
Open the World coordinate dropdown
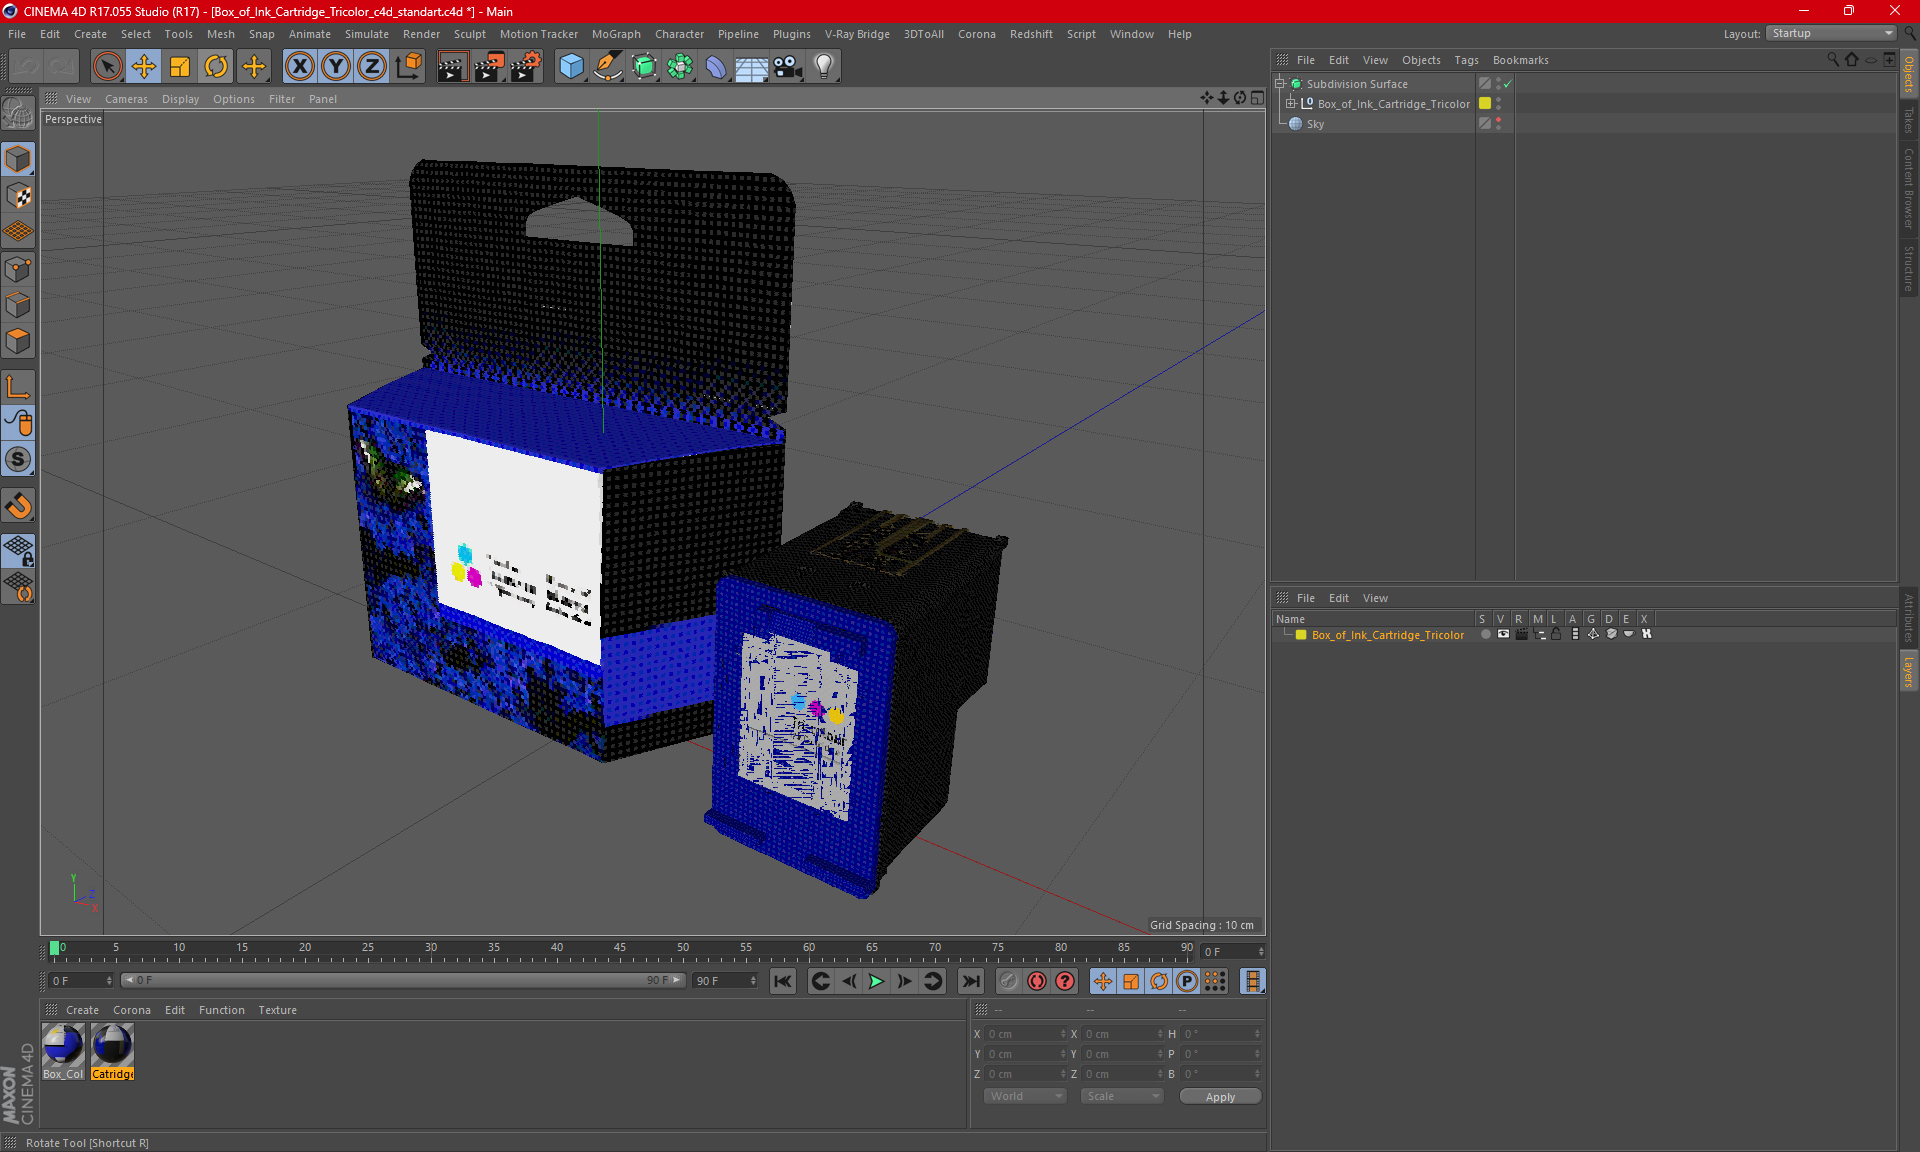1026,1096
